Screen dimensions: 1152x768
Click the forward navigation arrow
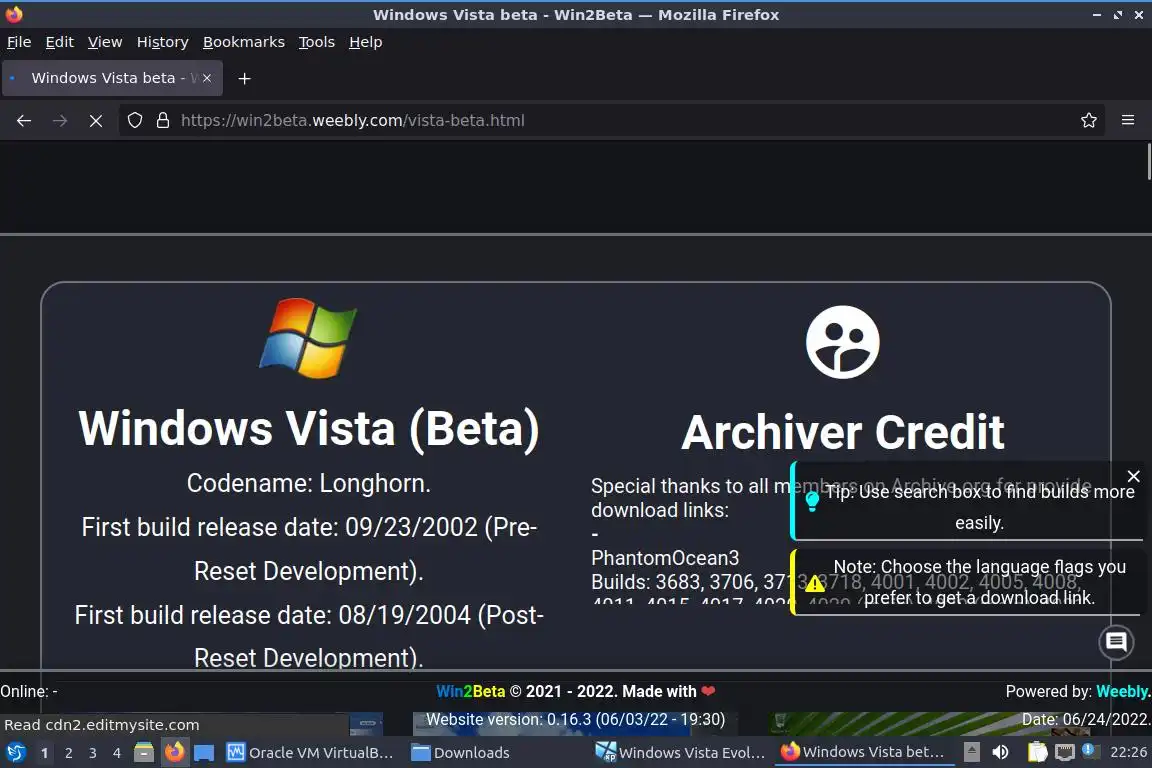click(60, 121)
